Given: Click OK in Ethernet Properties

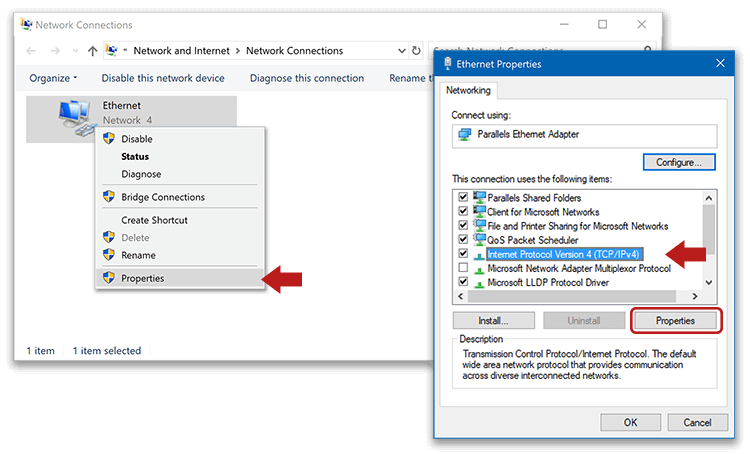Looking at the screenshot, I should pyautogui.click(x=630, y=422).
